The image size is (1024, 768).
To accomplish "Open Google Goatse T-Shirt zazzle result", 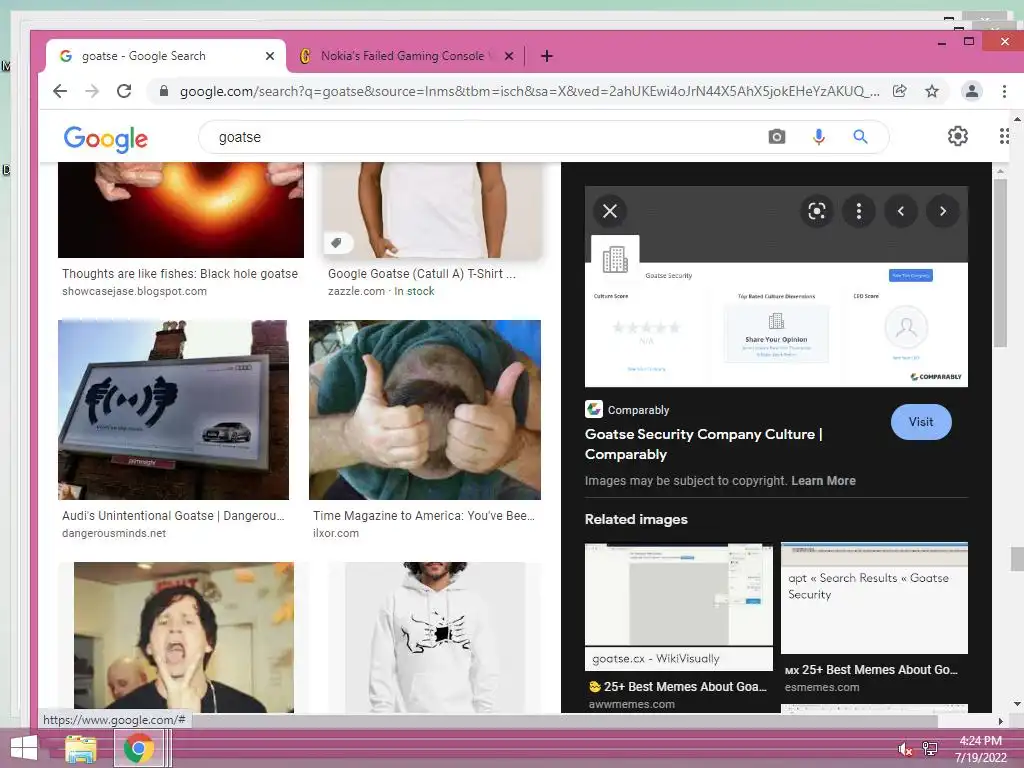I will (421, 274).
